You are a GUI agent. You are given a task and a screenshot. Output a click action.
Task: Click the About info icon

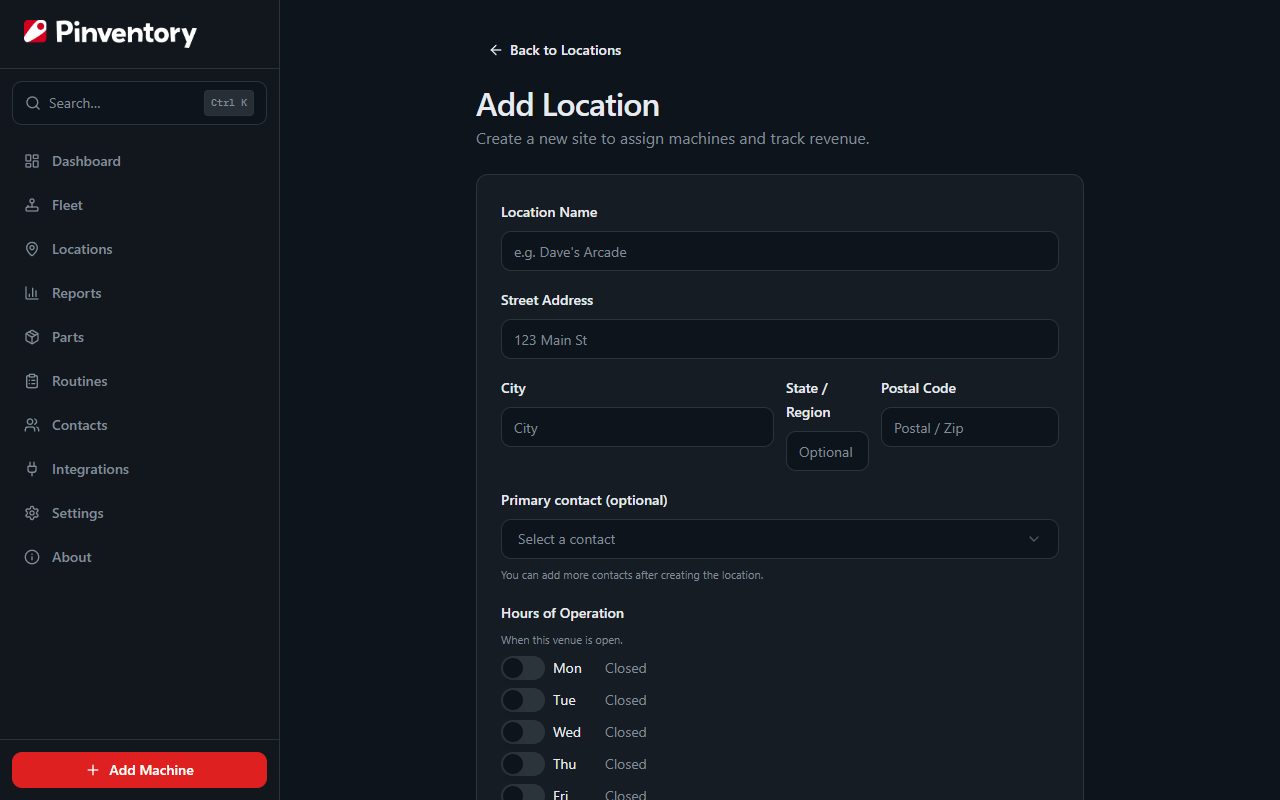click(32, 557)
